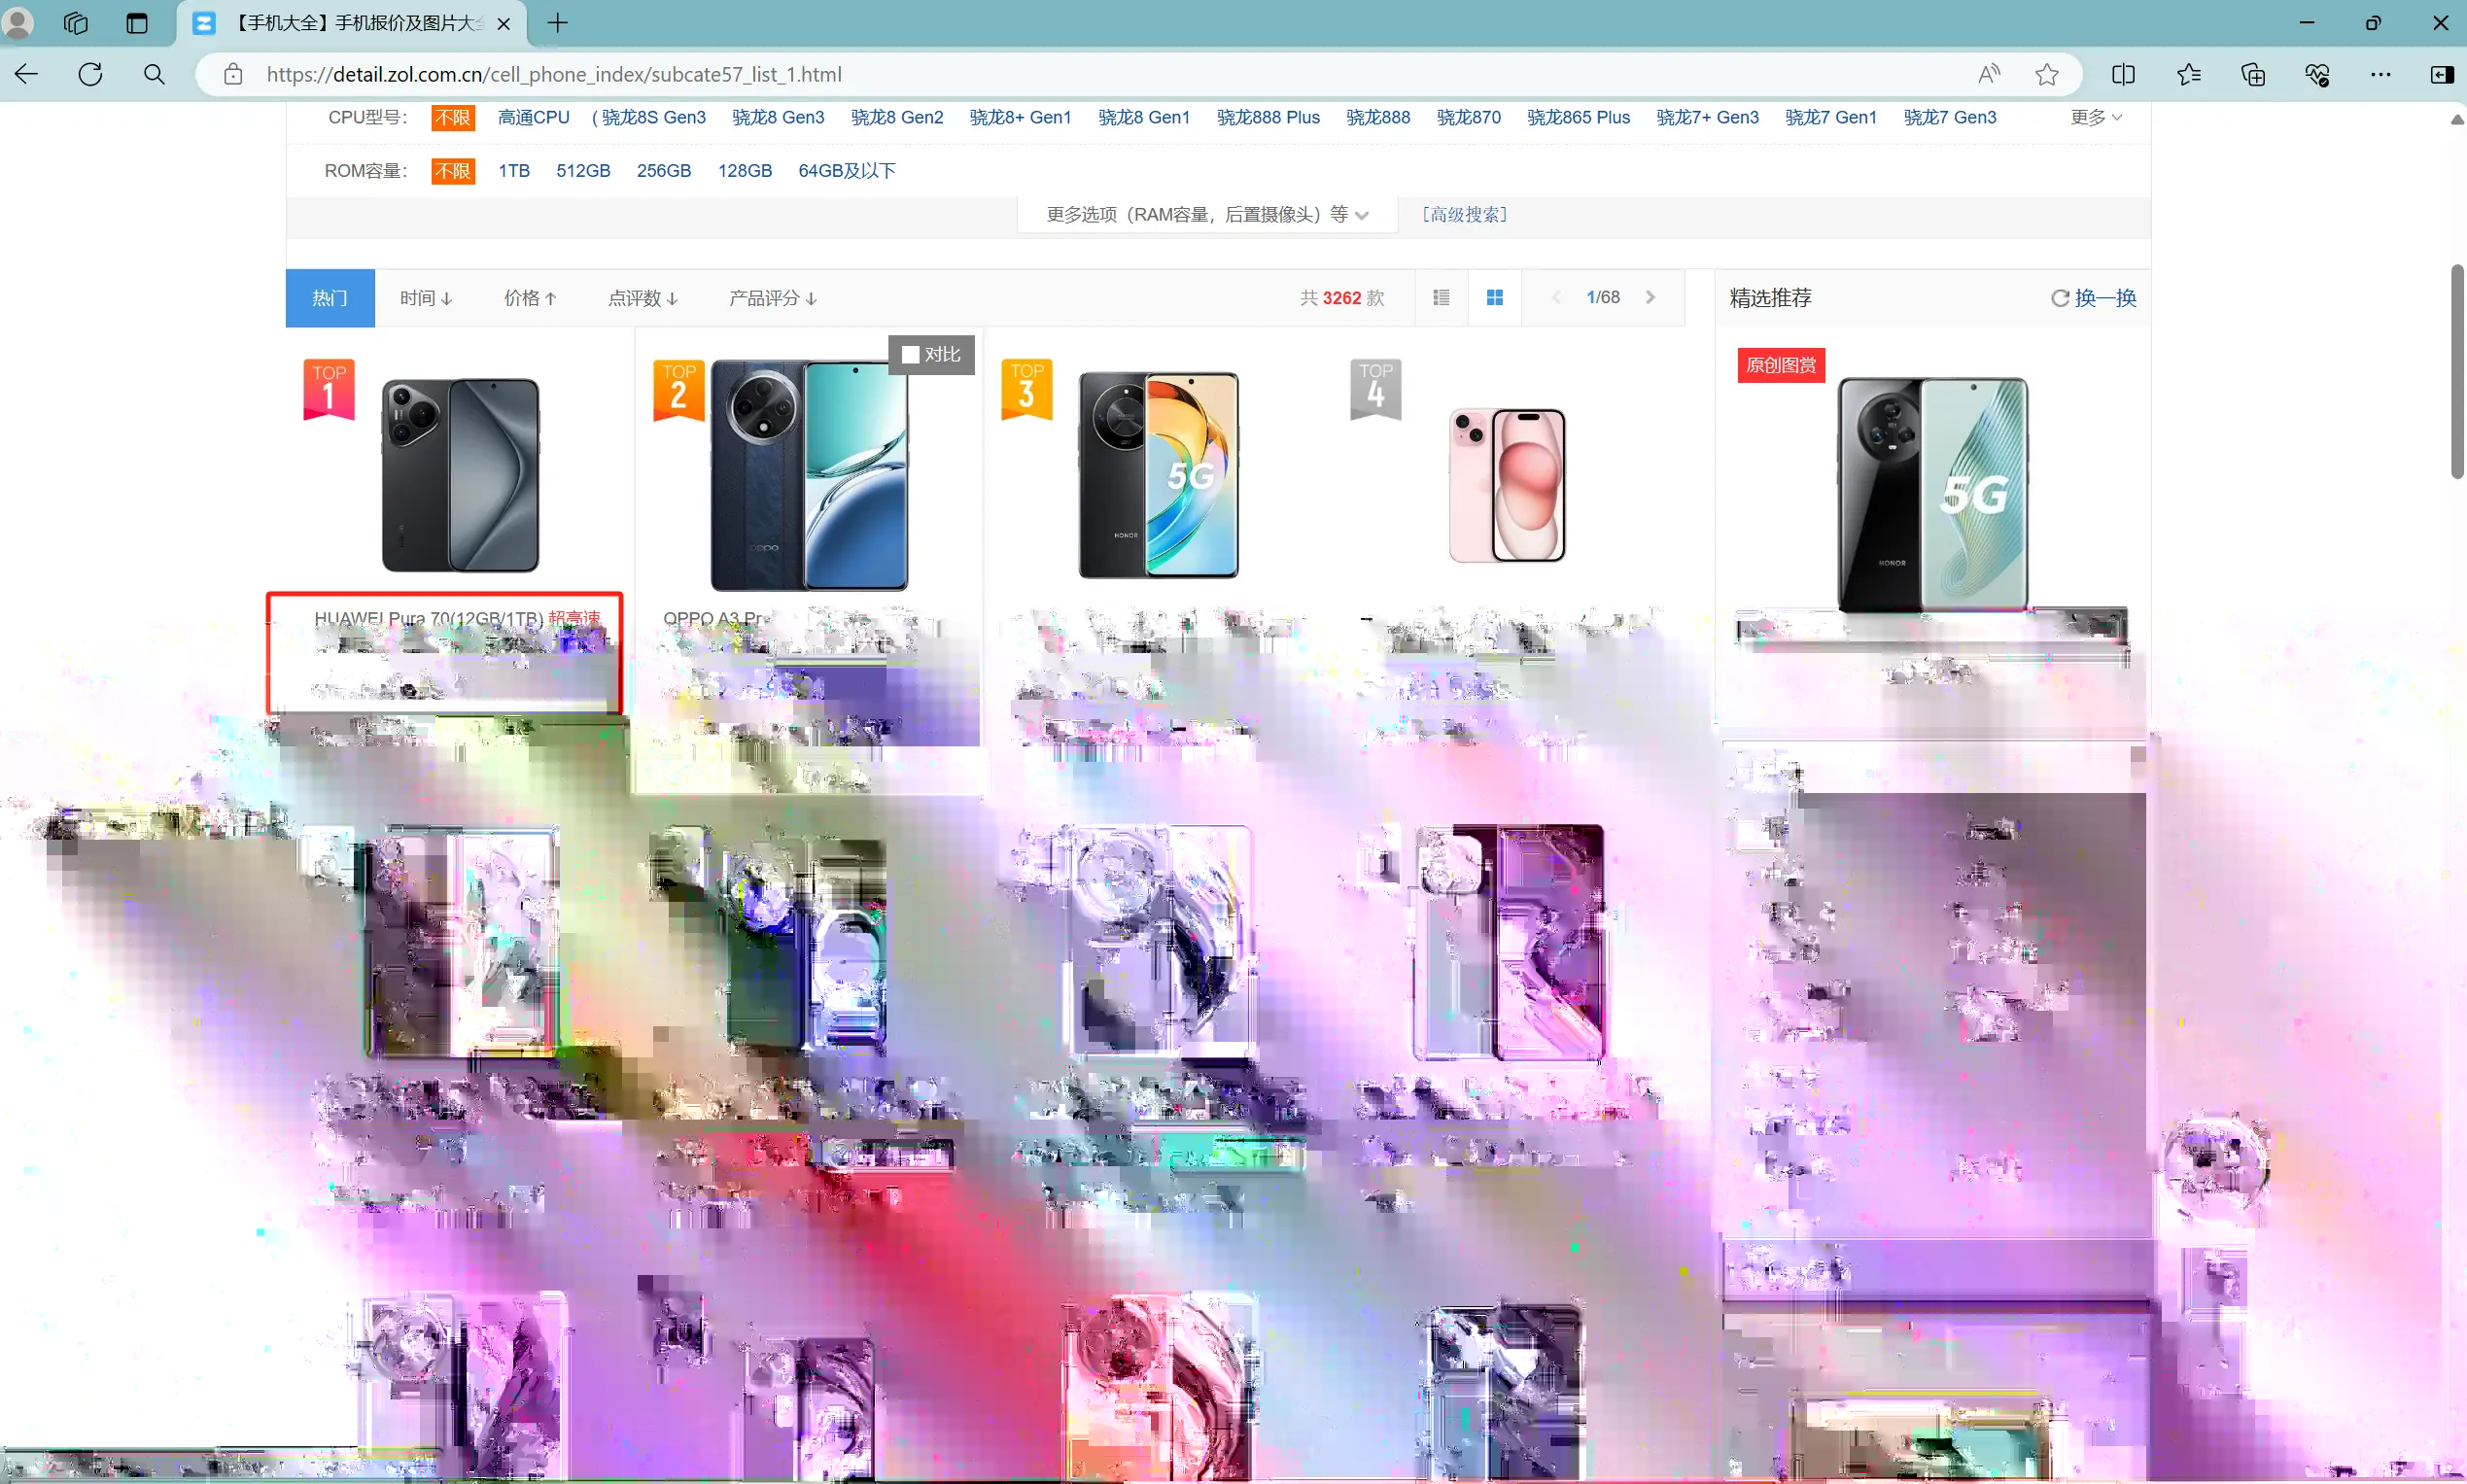Sort phones by 点评数

(x=643, y=298)
